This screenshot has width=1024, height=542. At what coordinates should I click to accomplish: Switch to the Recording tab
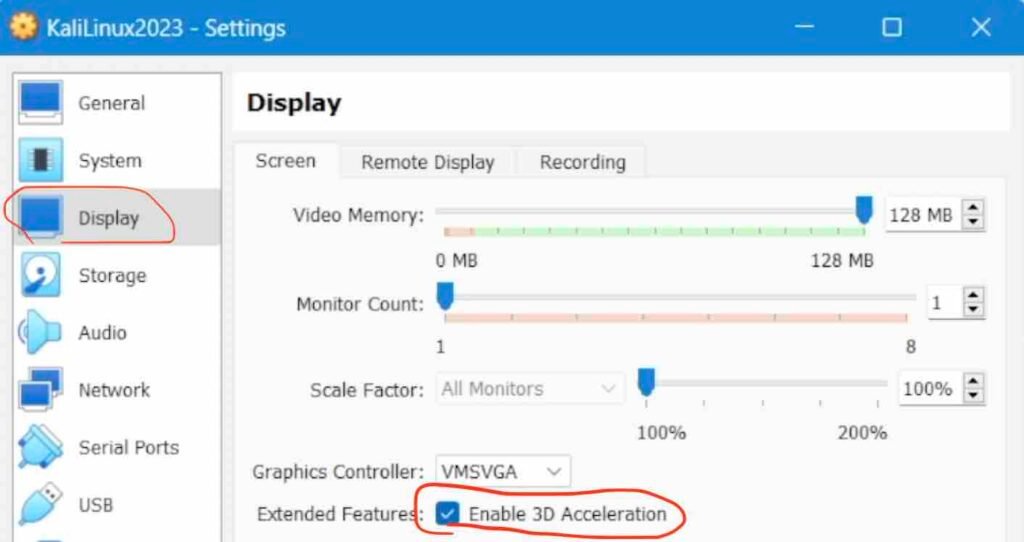582,162
